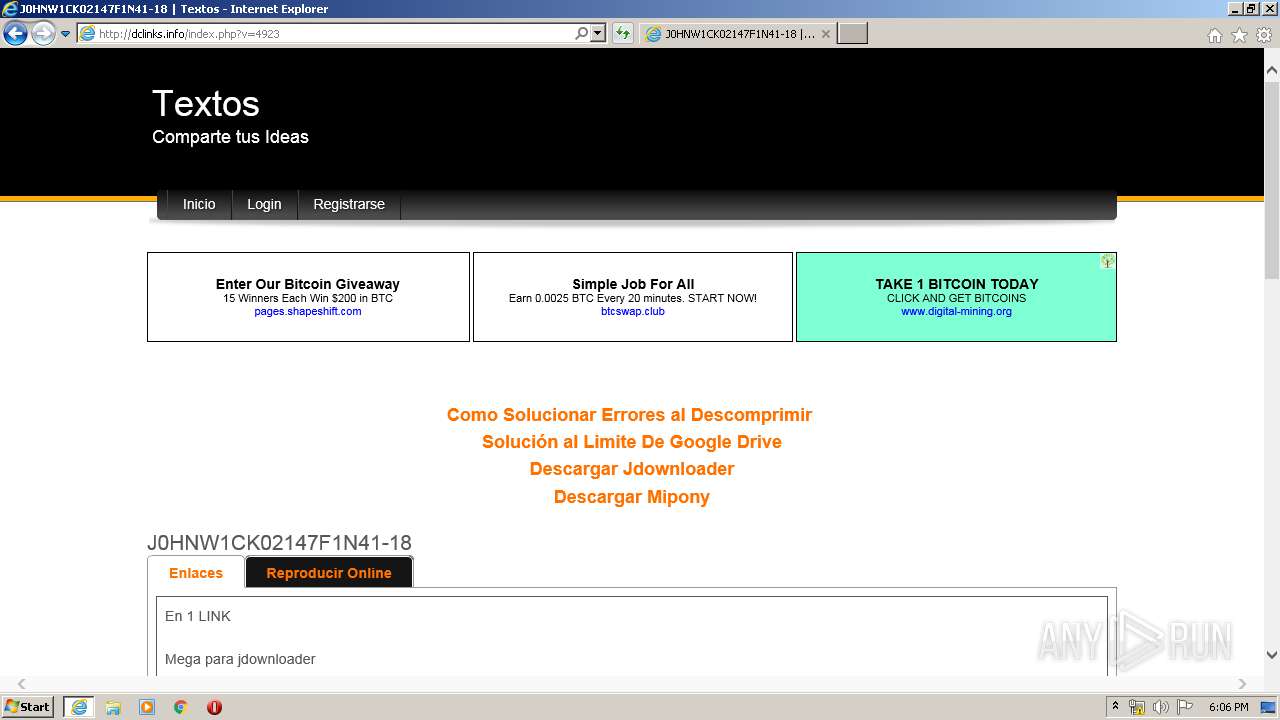Open a new blank tab
The image size is (1280, 720).
point(852,34)
